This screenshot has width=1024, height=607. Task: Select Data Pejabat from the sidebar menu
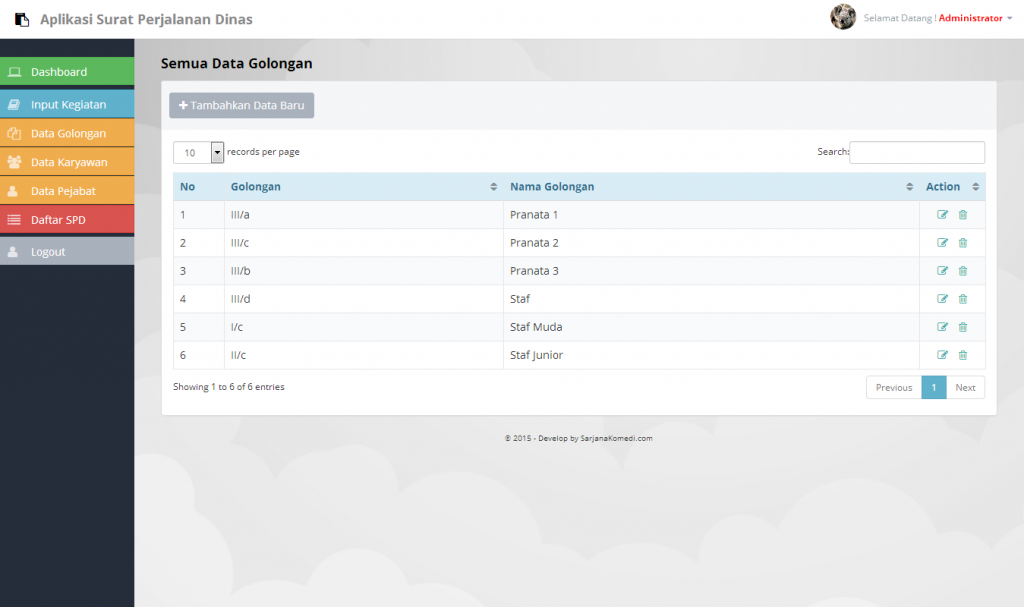(x=14, y=190)
